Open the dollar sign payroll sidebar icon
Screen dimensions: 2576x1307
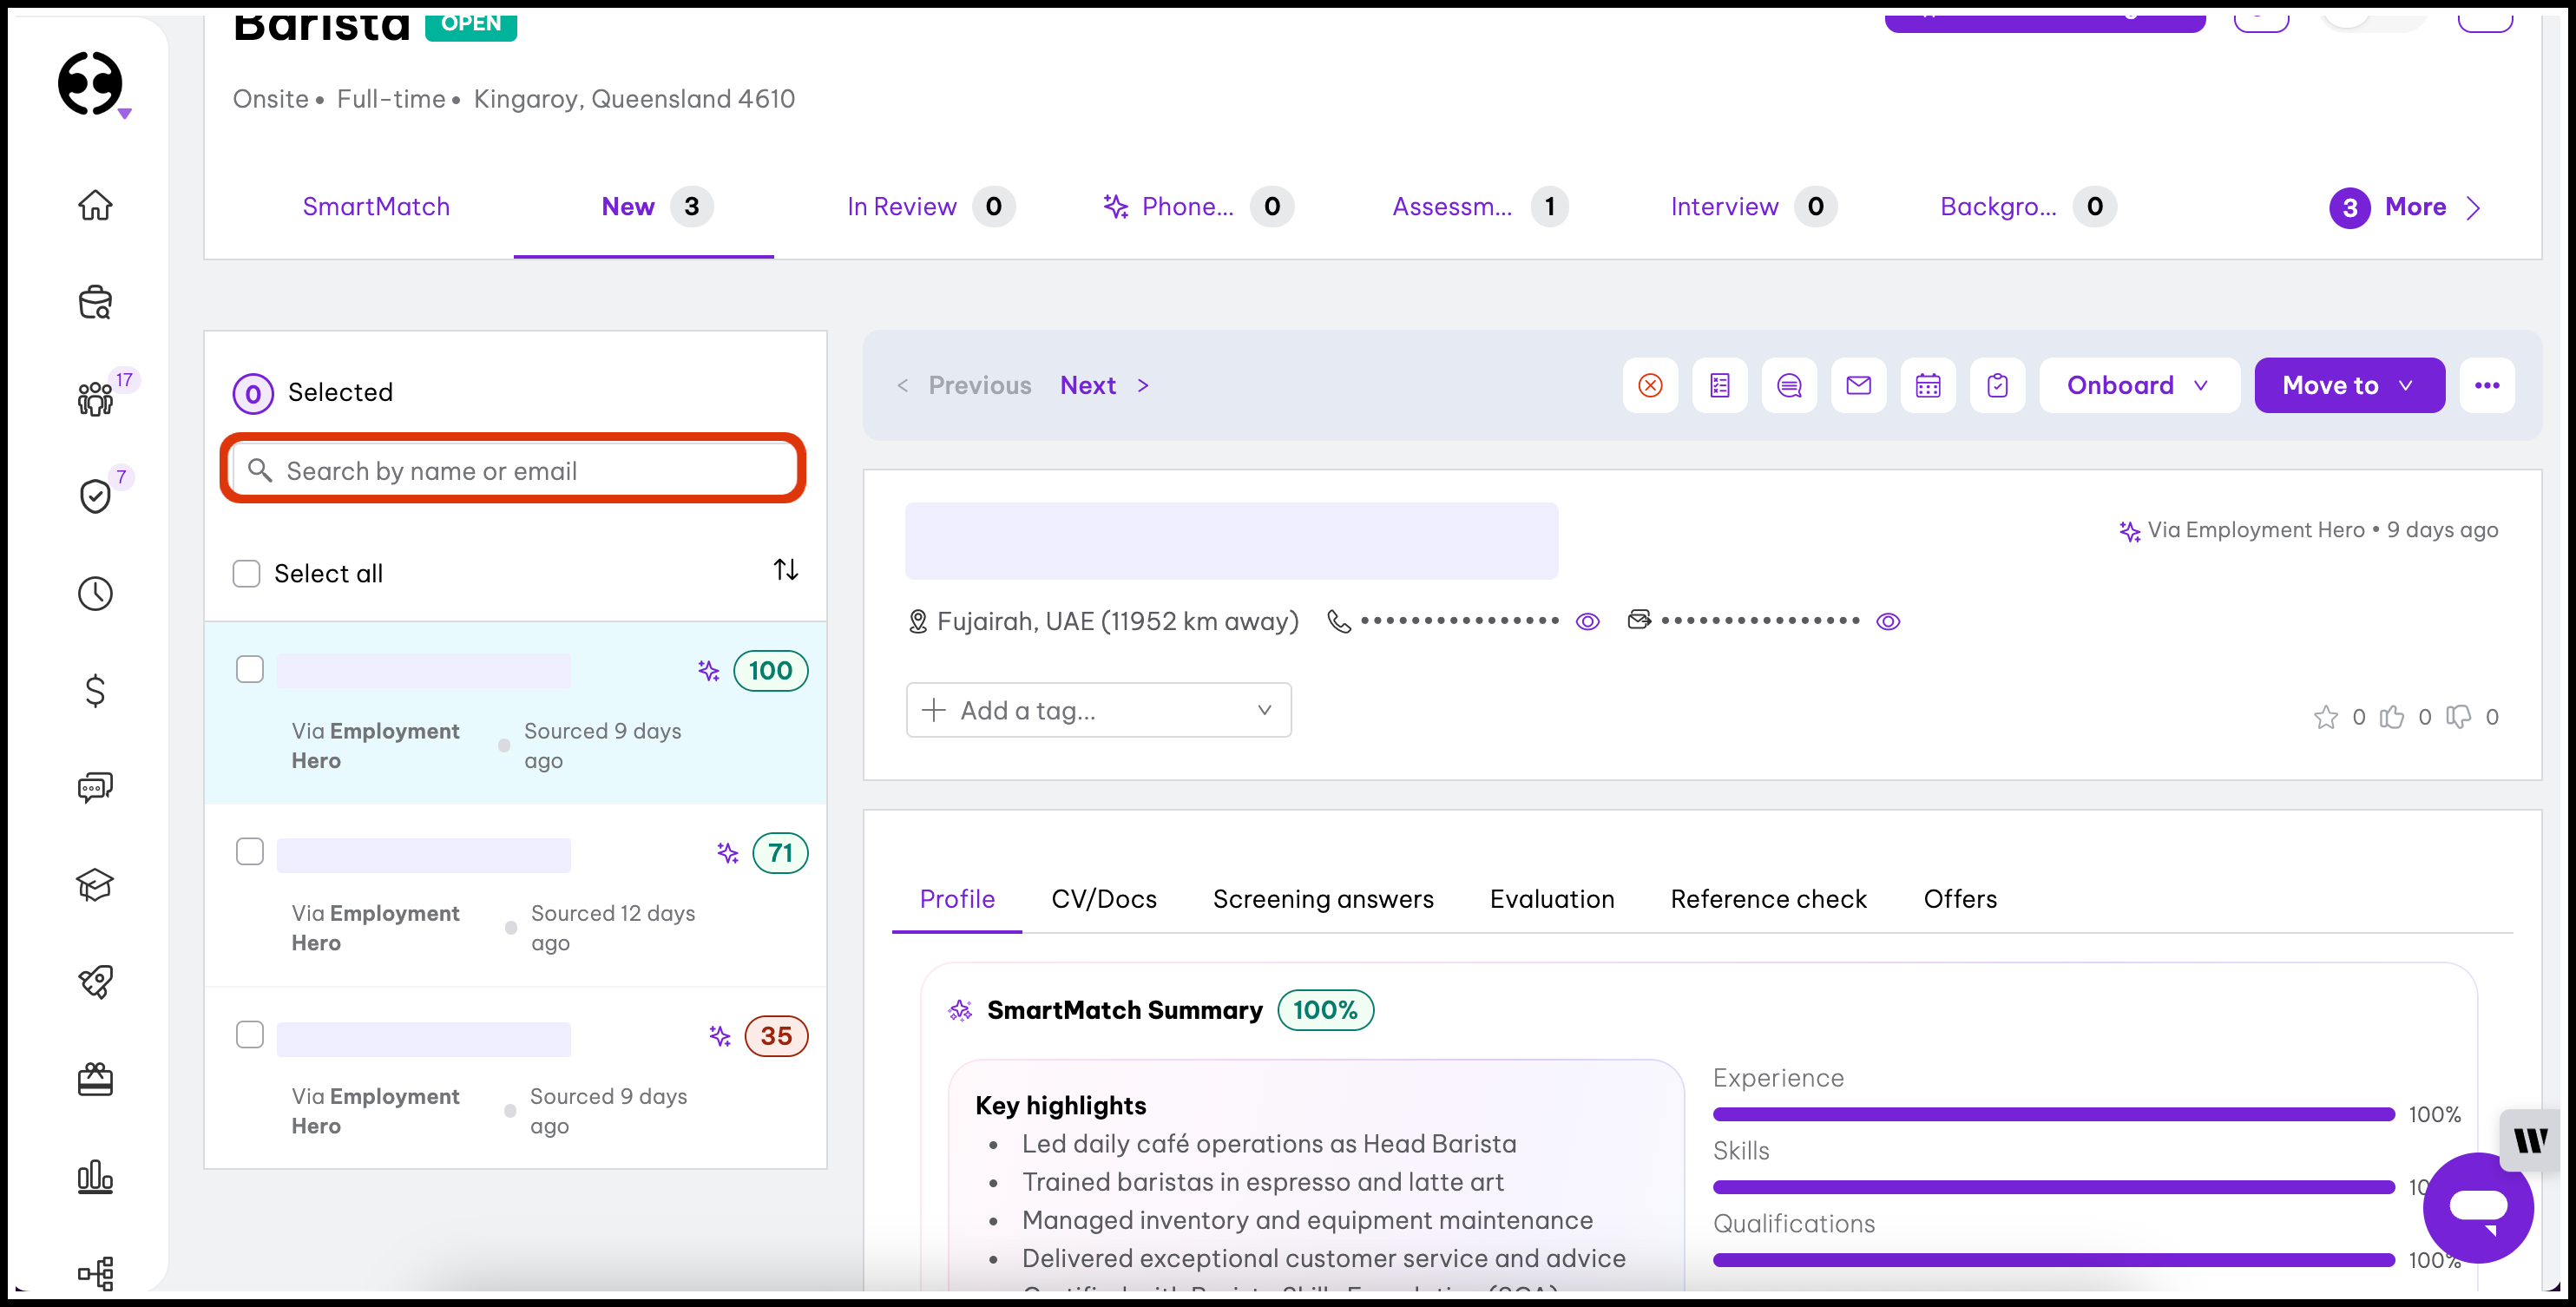[95, 690]
